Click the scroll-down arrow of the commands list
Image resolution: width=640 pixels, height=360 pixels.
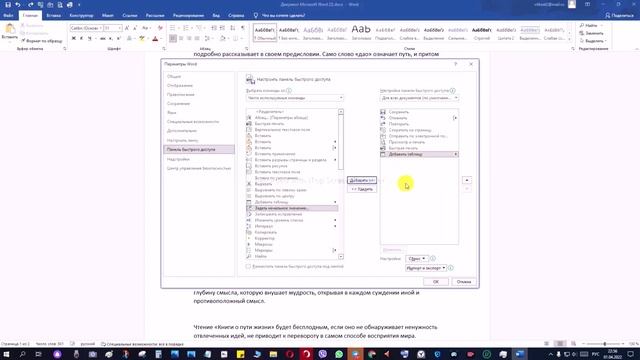point(341,257)
